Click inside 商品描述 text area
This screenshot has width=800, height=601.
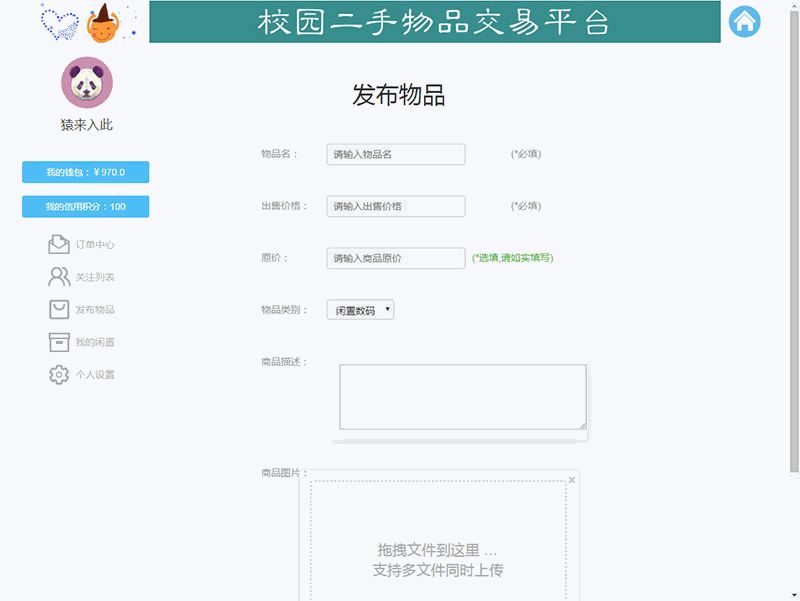[462, 396]
